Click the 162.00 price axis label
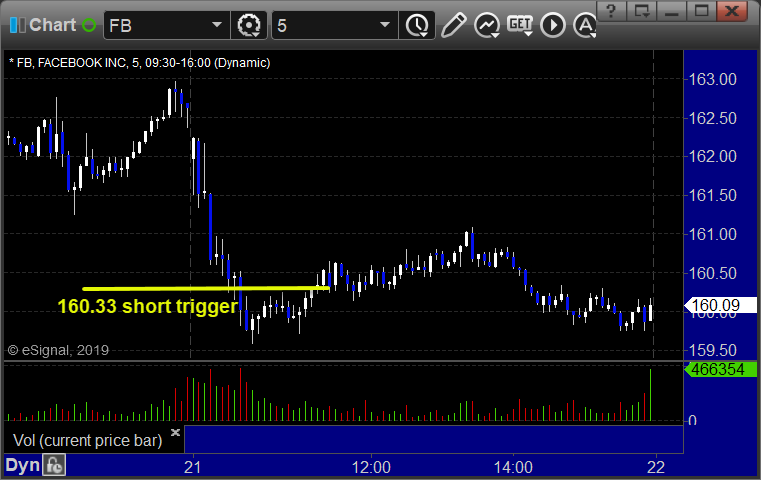 coord(712,156)
